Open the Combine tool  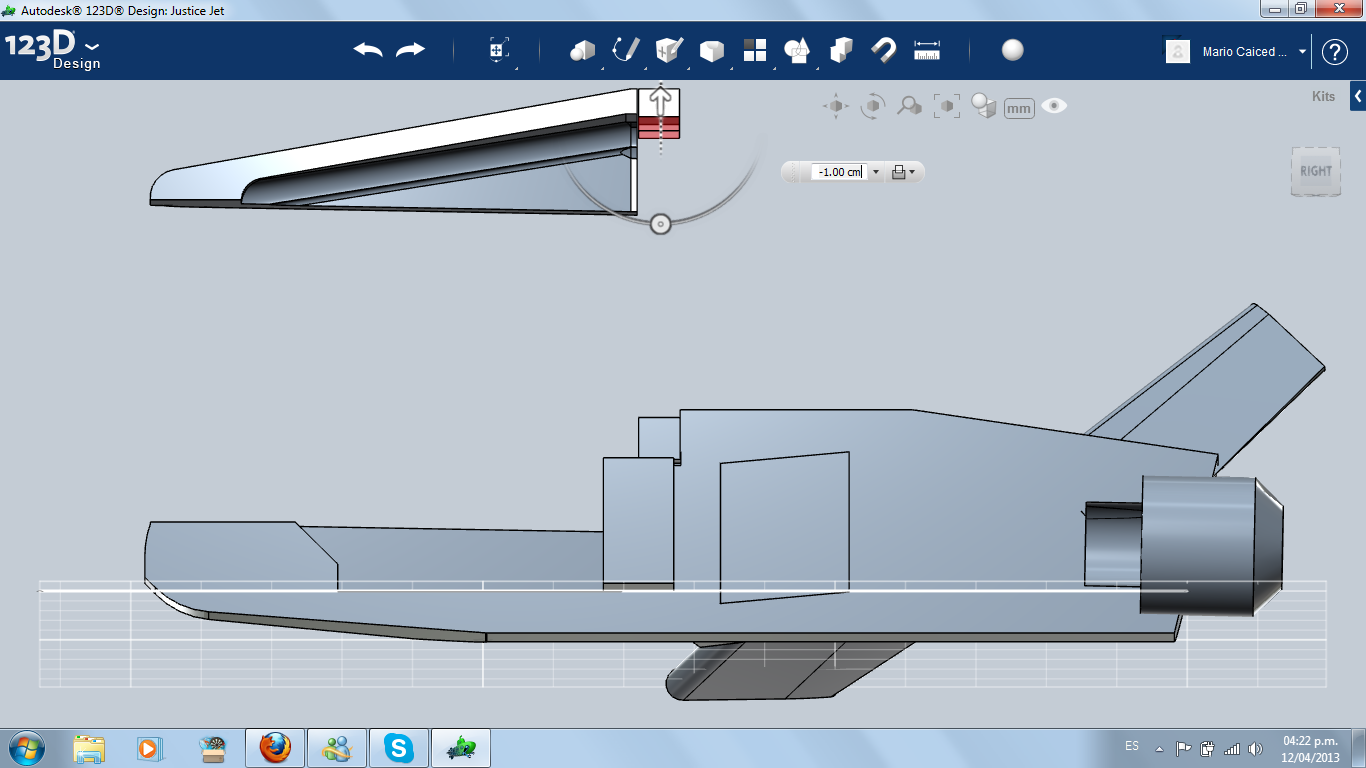[x=841, y=50]
